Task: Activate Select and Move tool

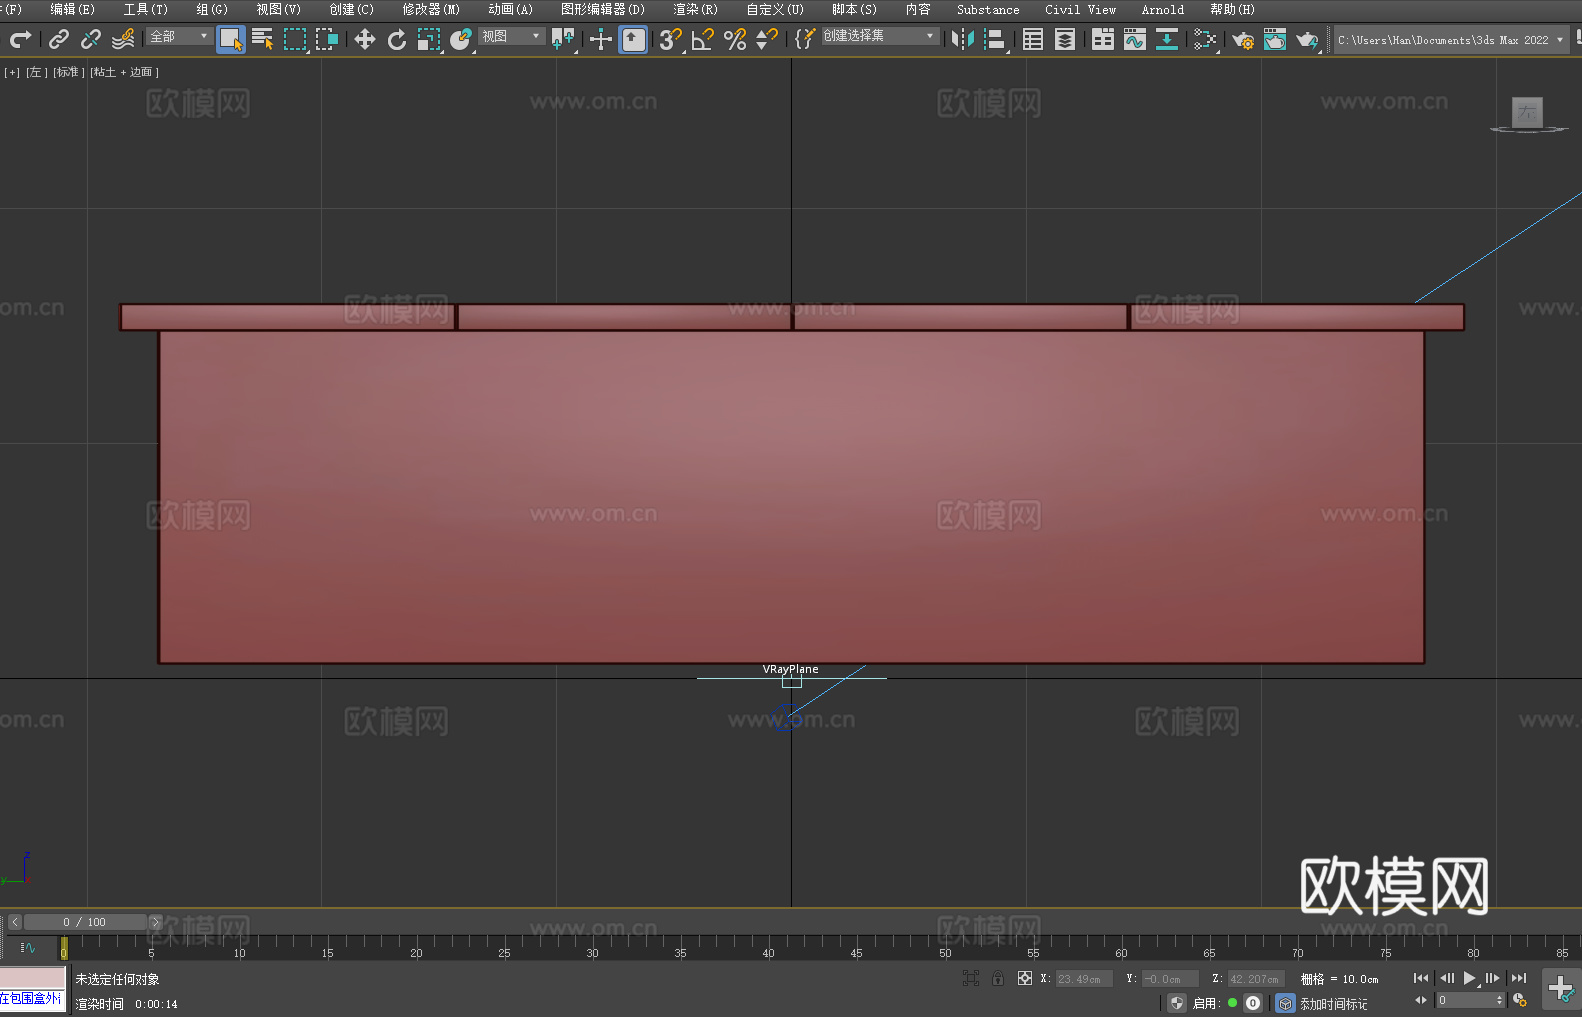Action: [x=365, y=39]
